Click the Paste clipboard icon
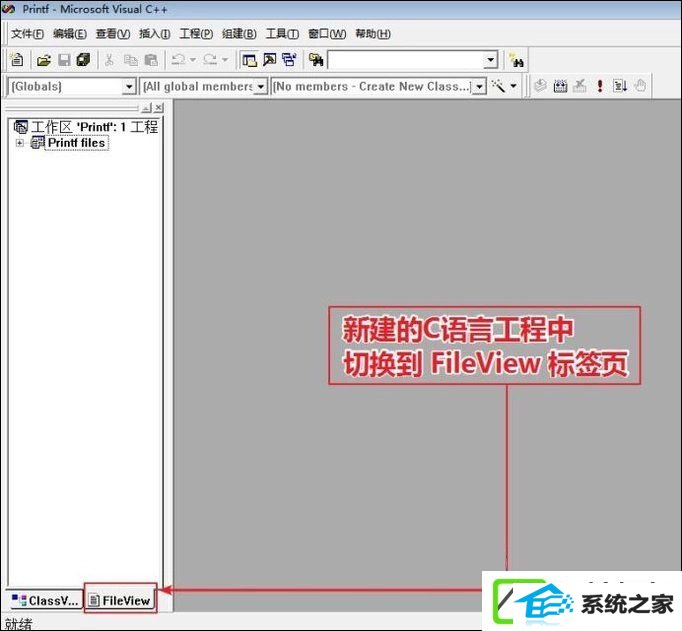 point(151,60)
